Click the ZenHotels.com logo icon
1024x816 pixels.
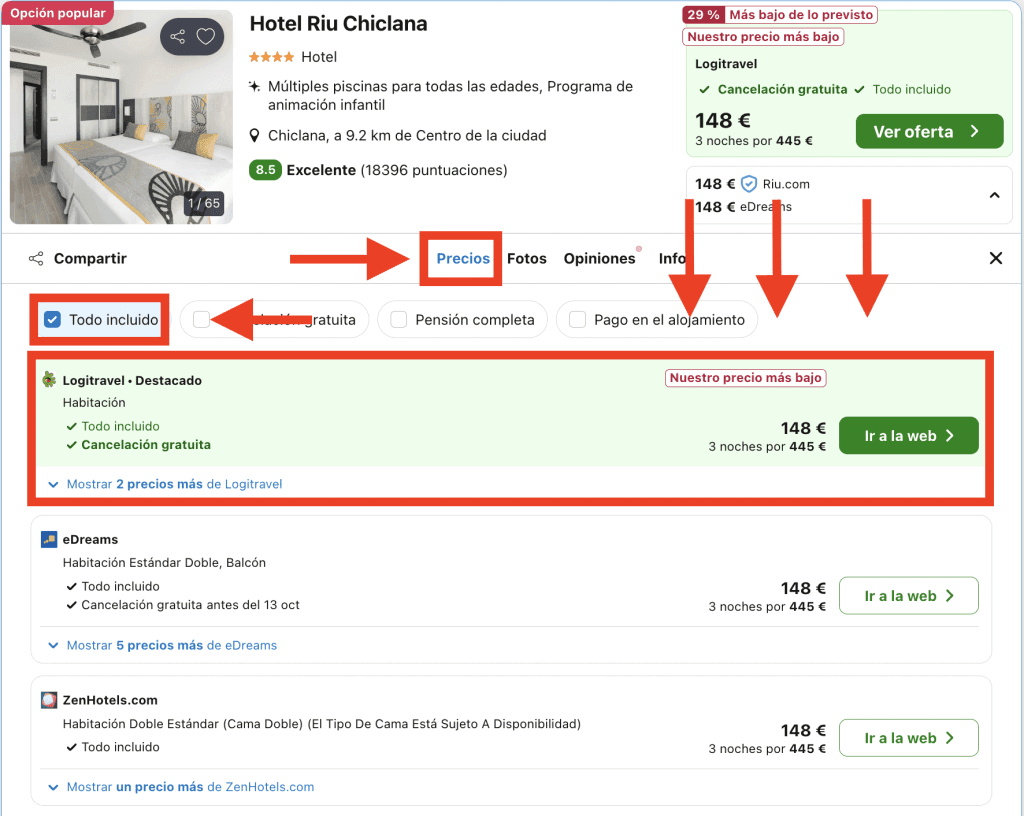(49, 700)
